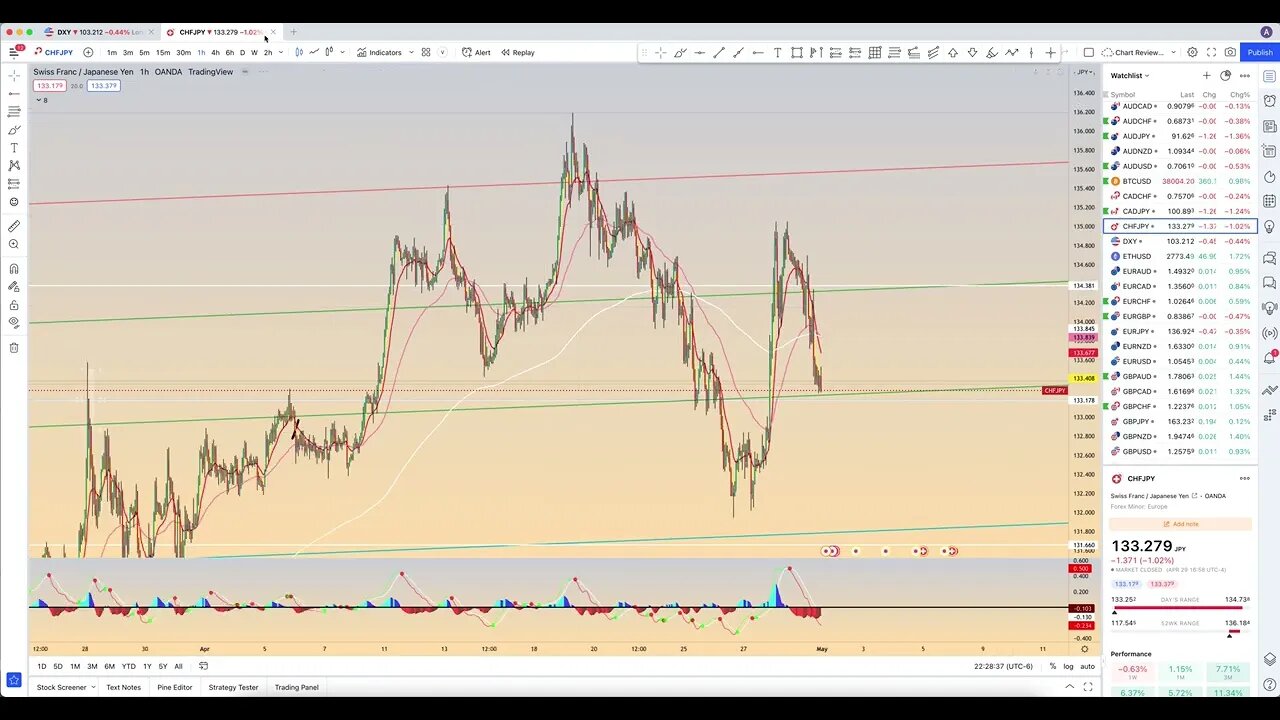Switch to Strategy Tester tab

coord(233,687)
